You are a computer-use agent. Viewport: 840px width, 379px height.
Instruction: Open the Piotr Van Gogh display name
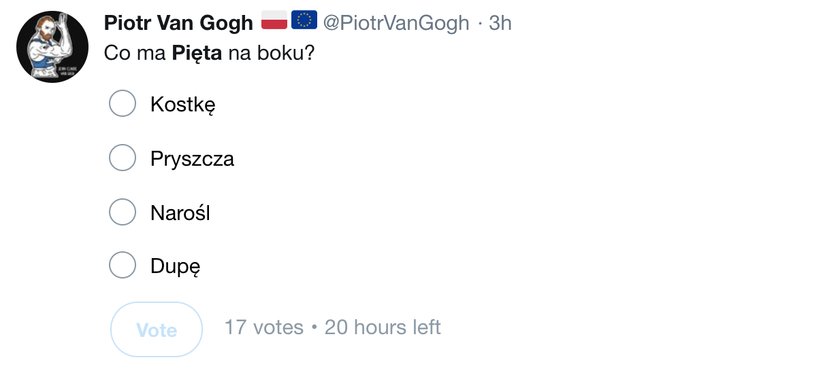pyautogui.click(x=178, y=23)
